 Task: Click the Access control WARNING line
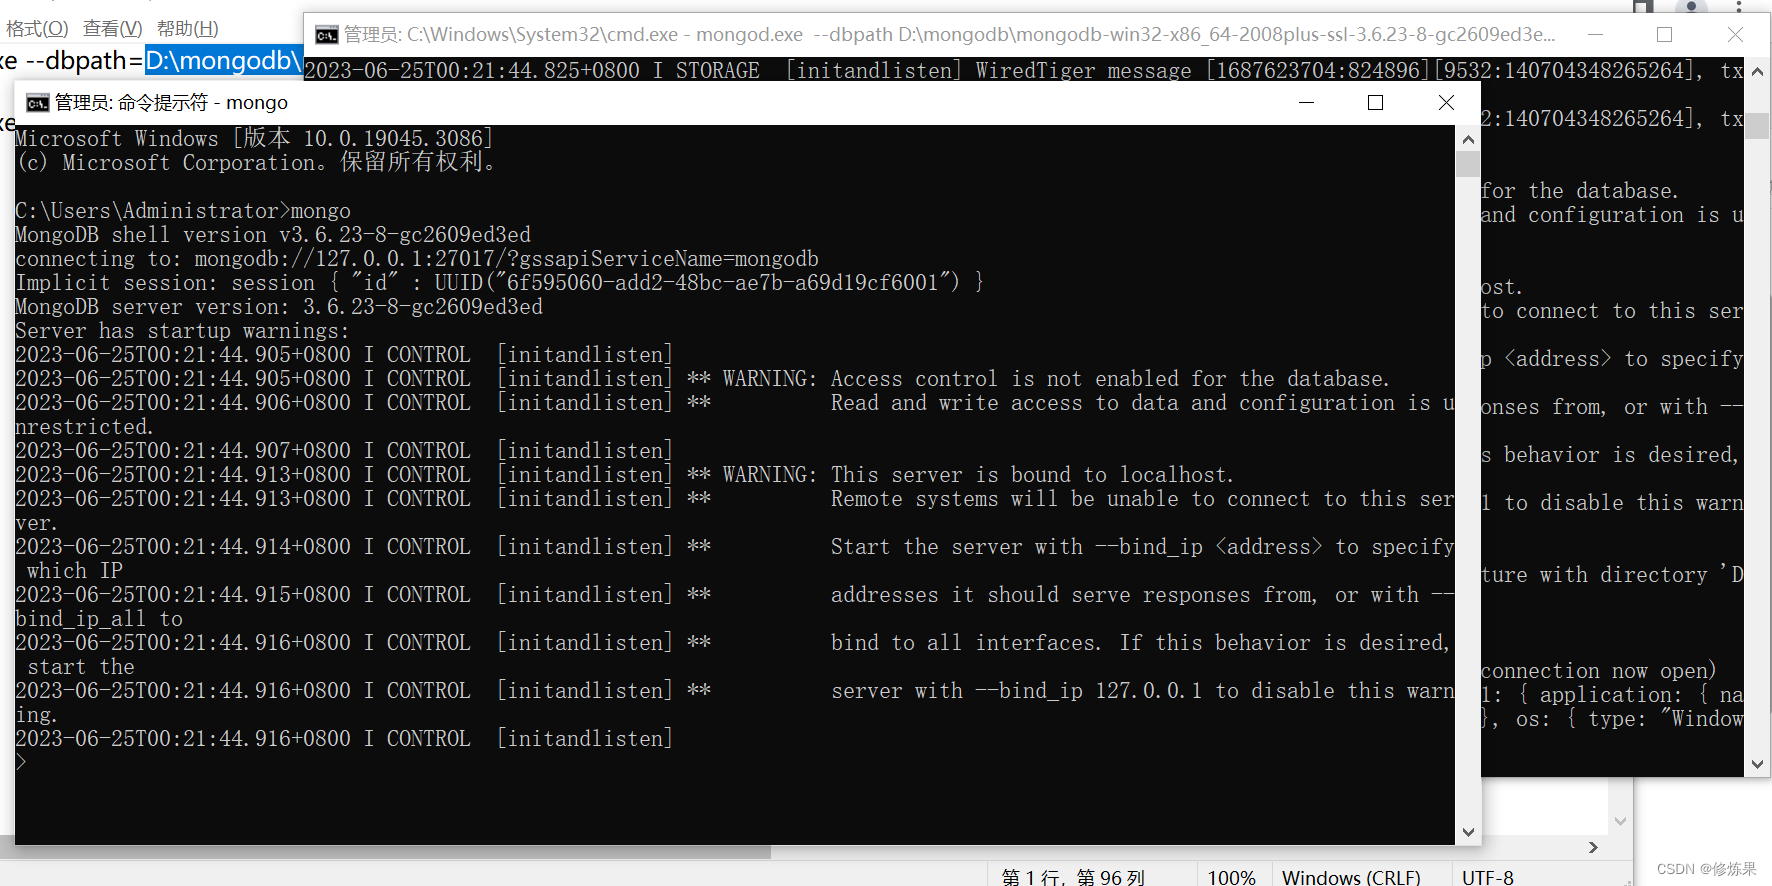pyautogui.click(x=703, y=379)
